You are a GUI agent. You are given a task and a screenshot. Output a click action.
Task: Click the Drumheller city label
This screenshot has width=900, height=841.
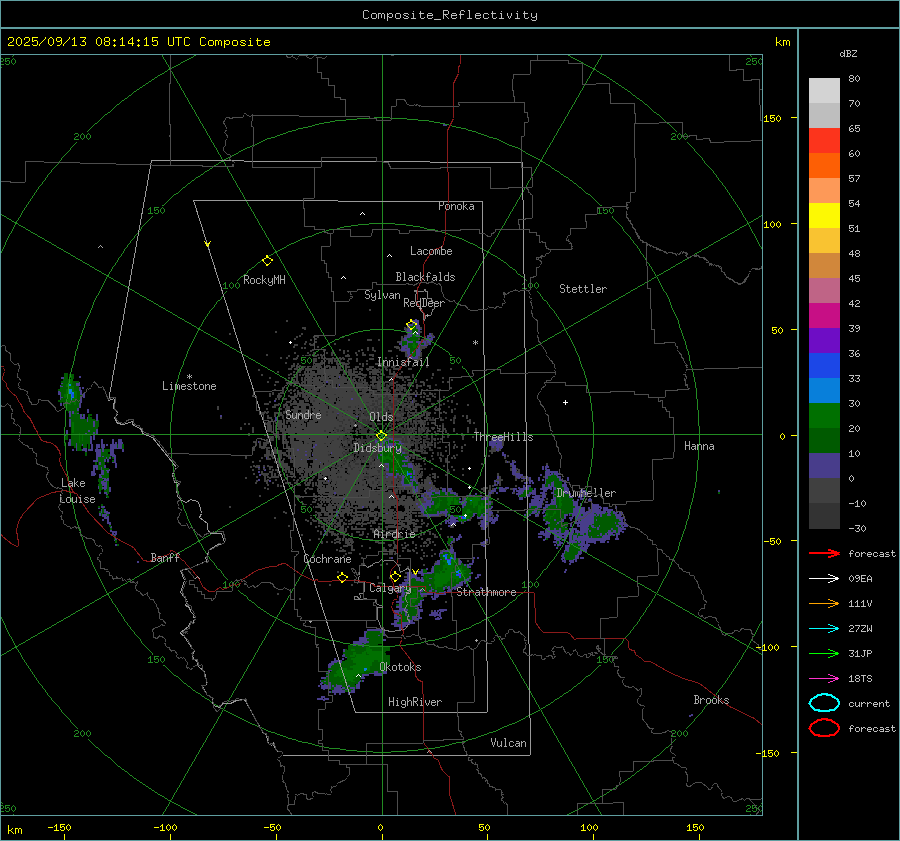click(586, 493)
